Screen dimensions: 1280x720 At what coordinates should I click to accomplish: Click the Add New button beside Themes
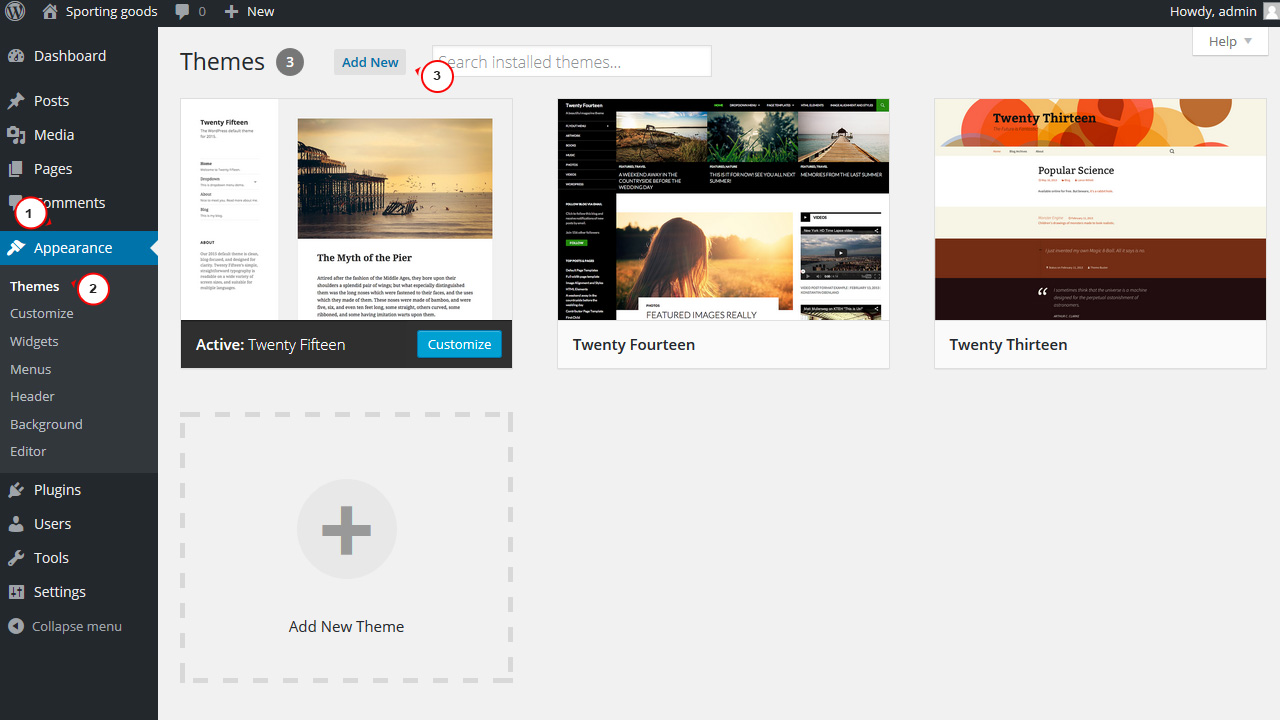point(370,62)
